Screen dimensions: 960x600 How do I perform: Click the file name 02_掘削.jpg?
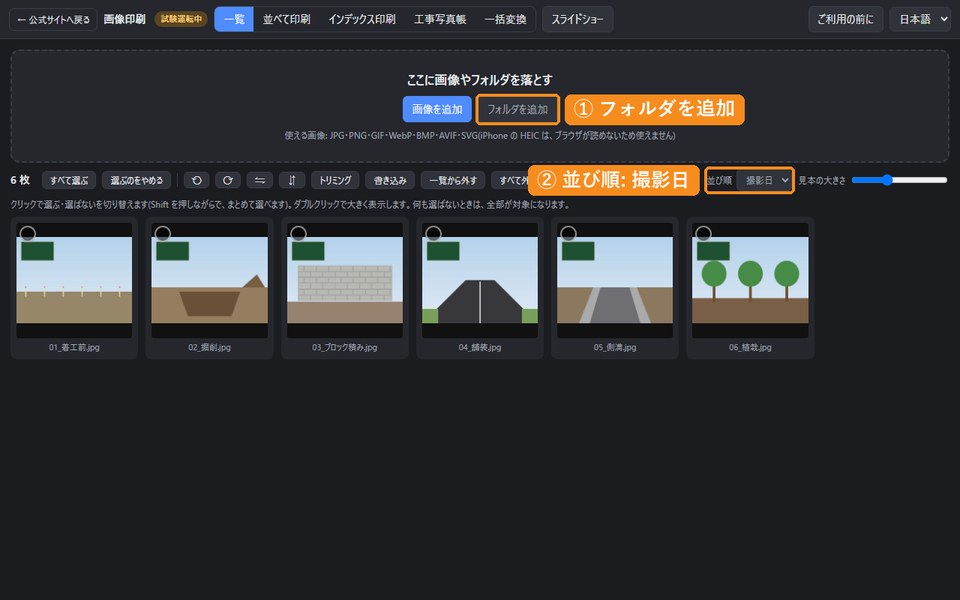[x=209, y=347]
